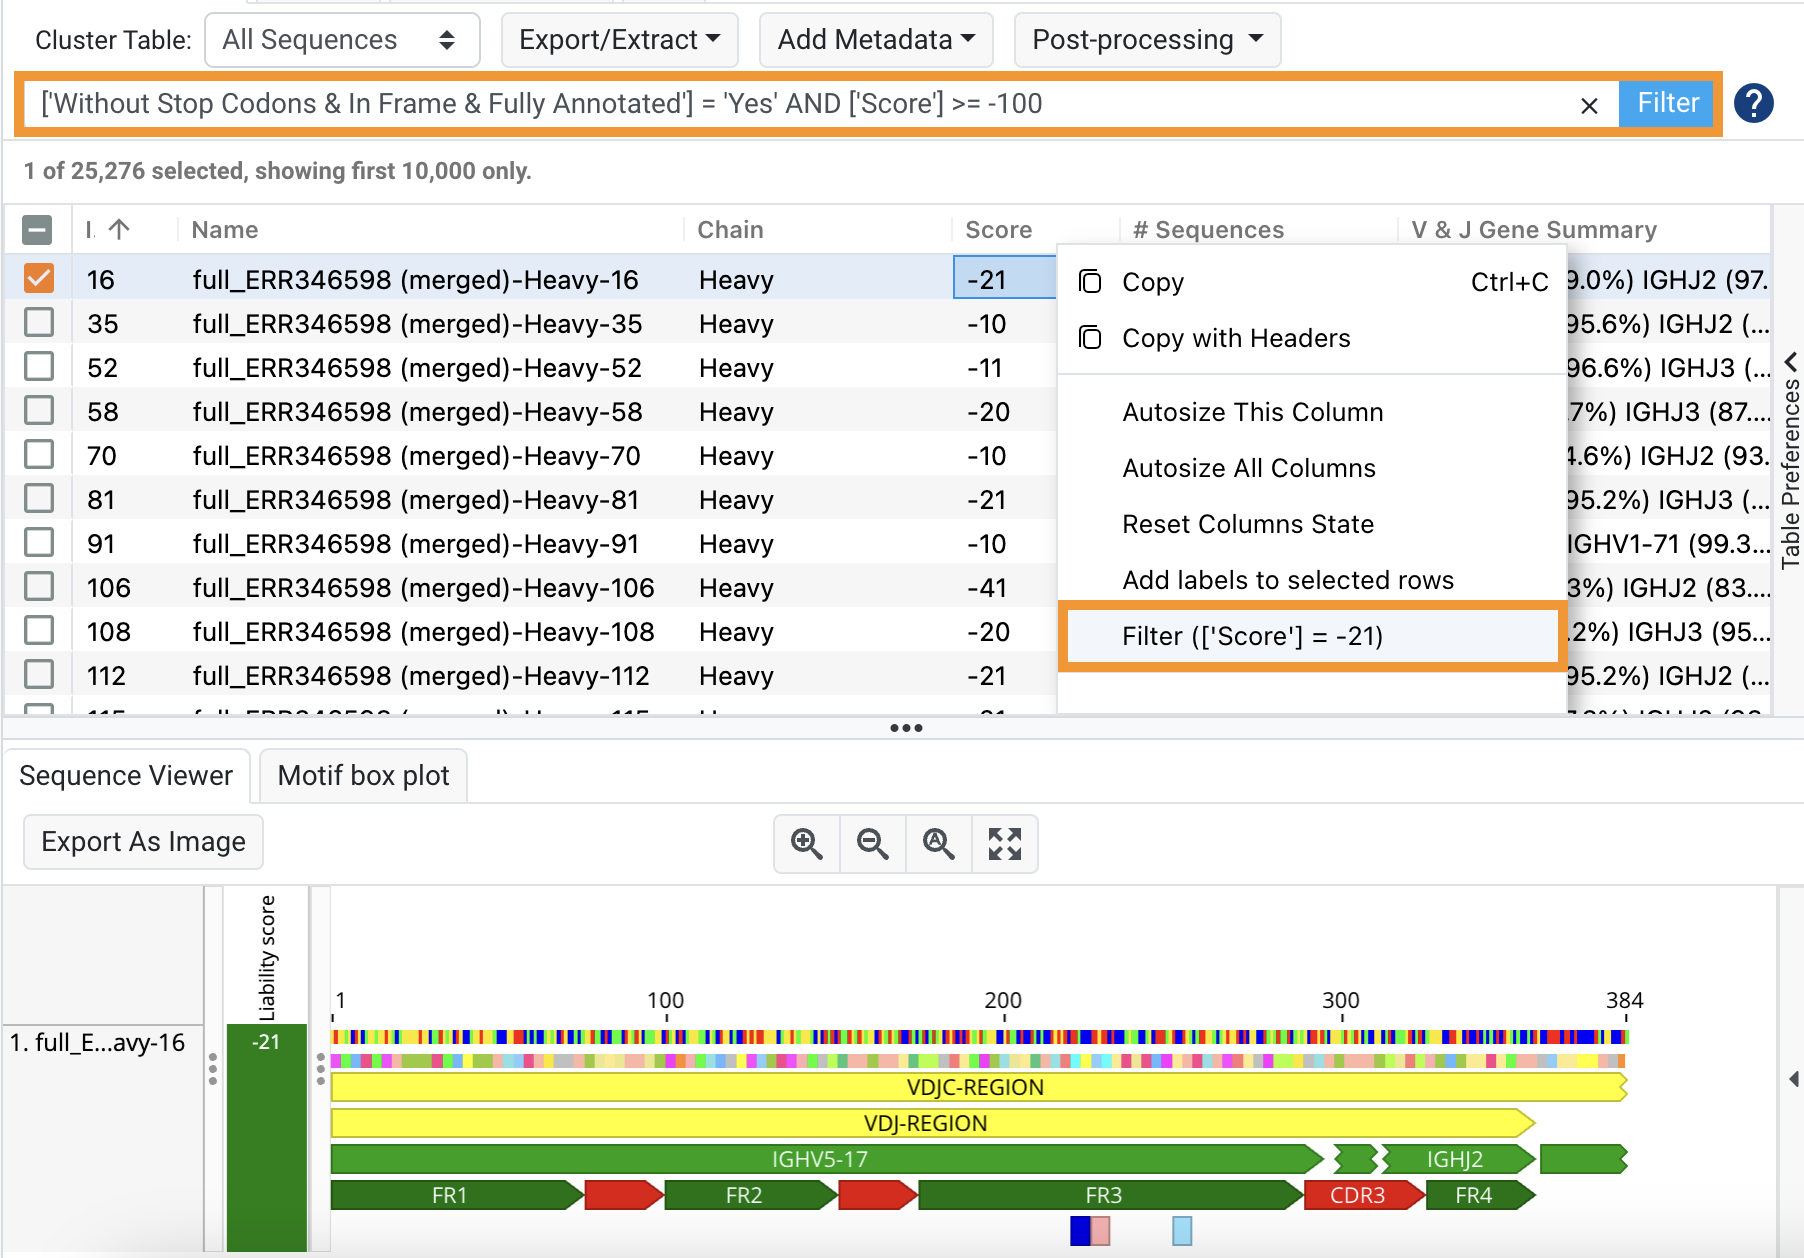The height and width of the screenshot is (1258, 1804).
Task: Check the checkbox for row 91
Action: tap(39, 543)
